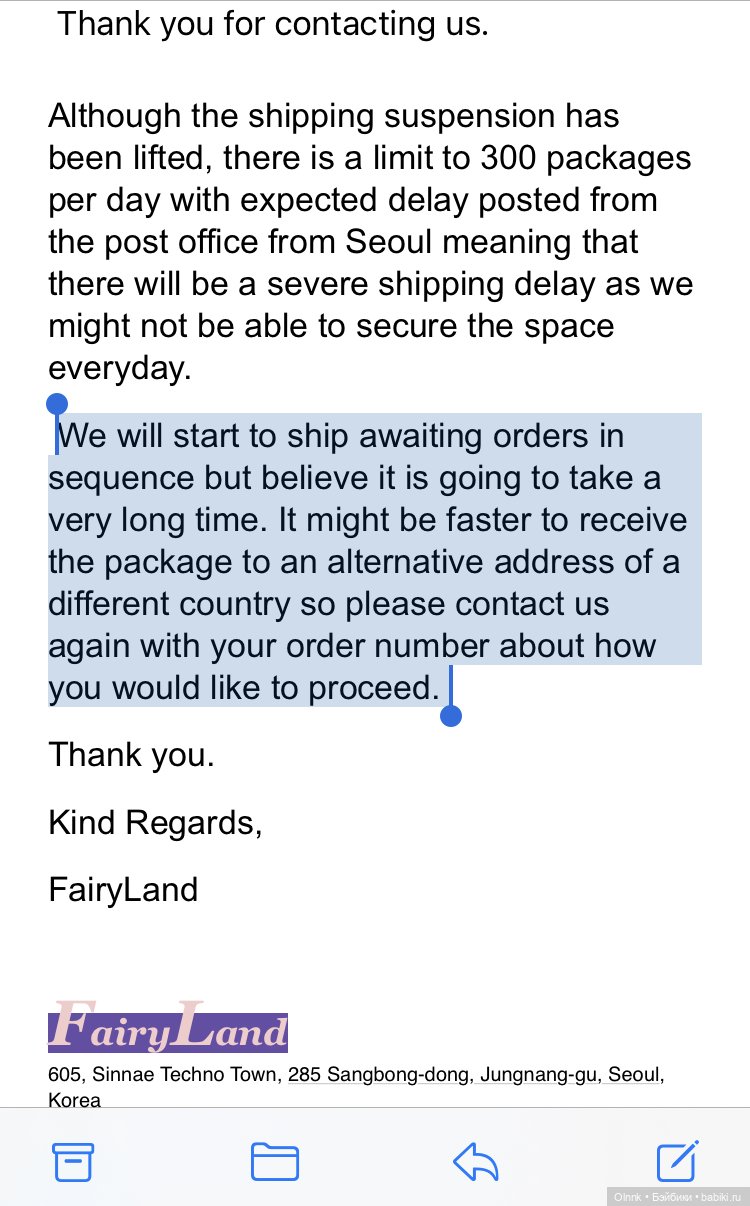Tap the FairyLand signature text
750x1206 pixels.
pos(123,889)
